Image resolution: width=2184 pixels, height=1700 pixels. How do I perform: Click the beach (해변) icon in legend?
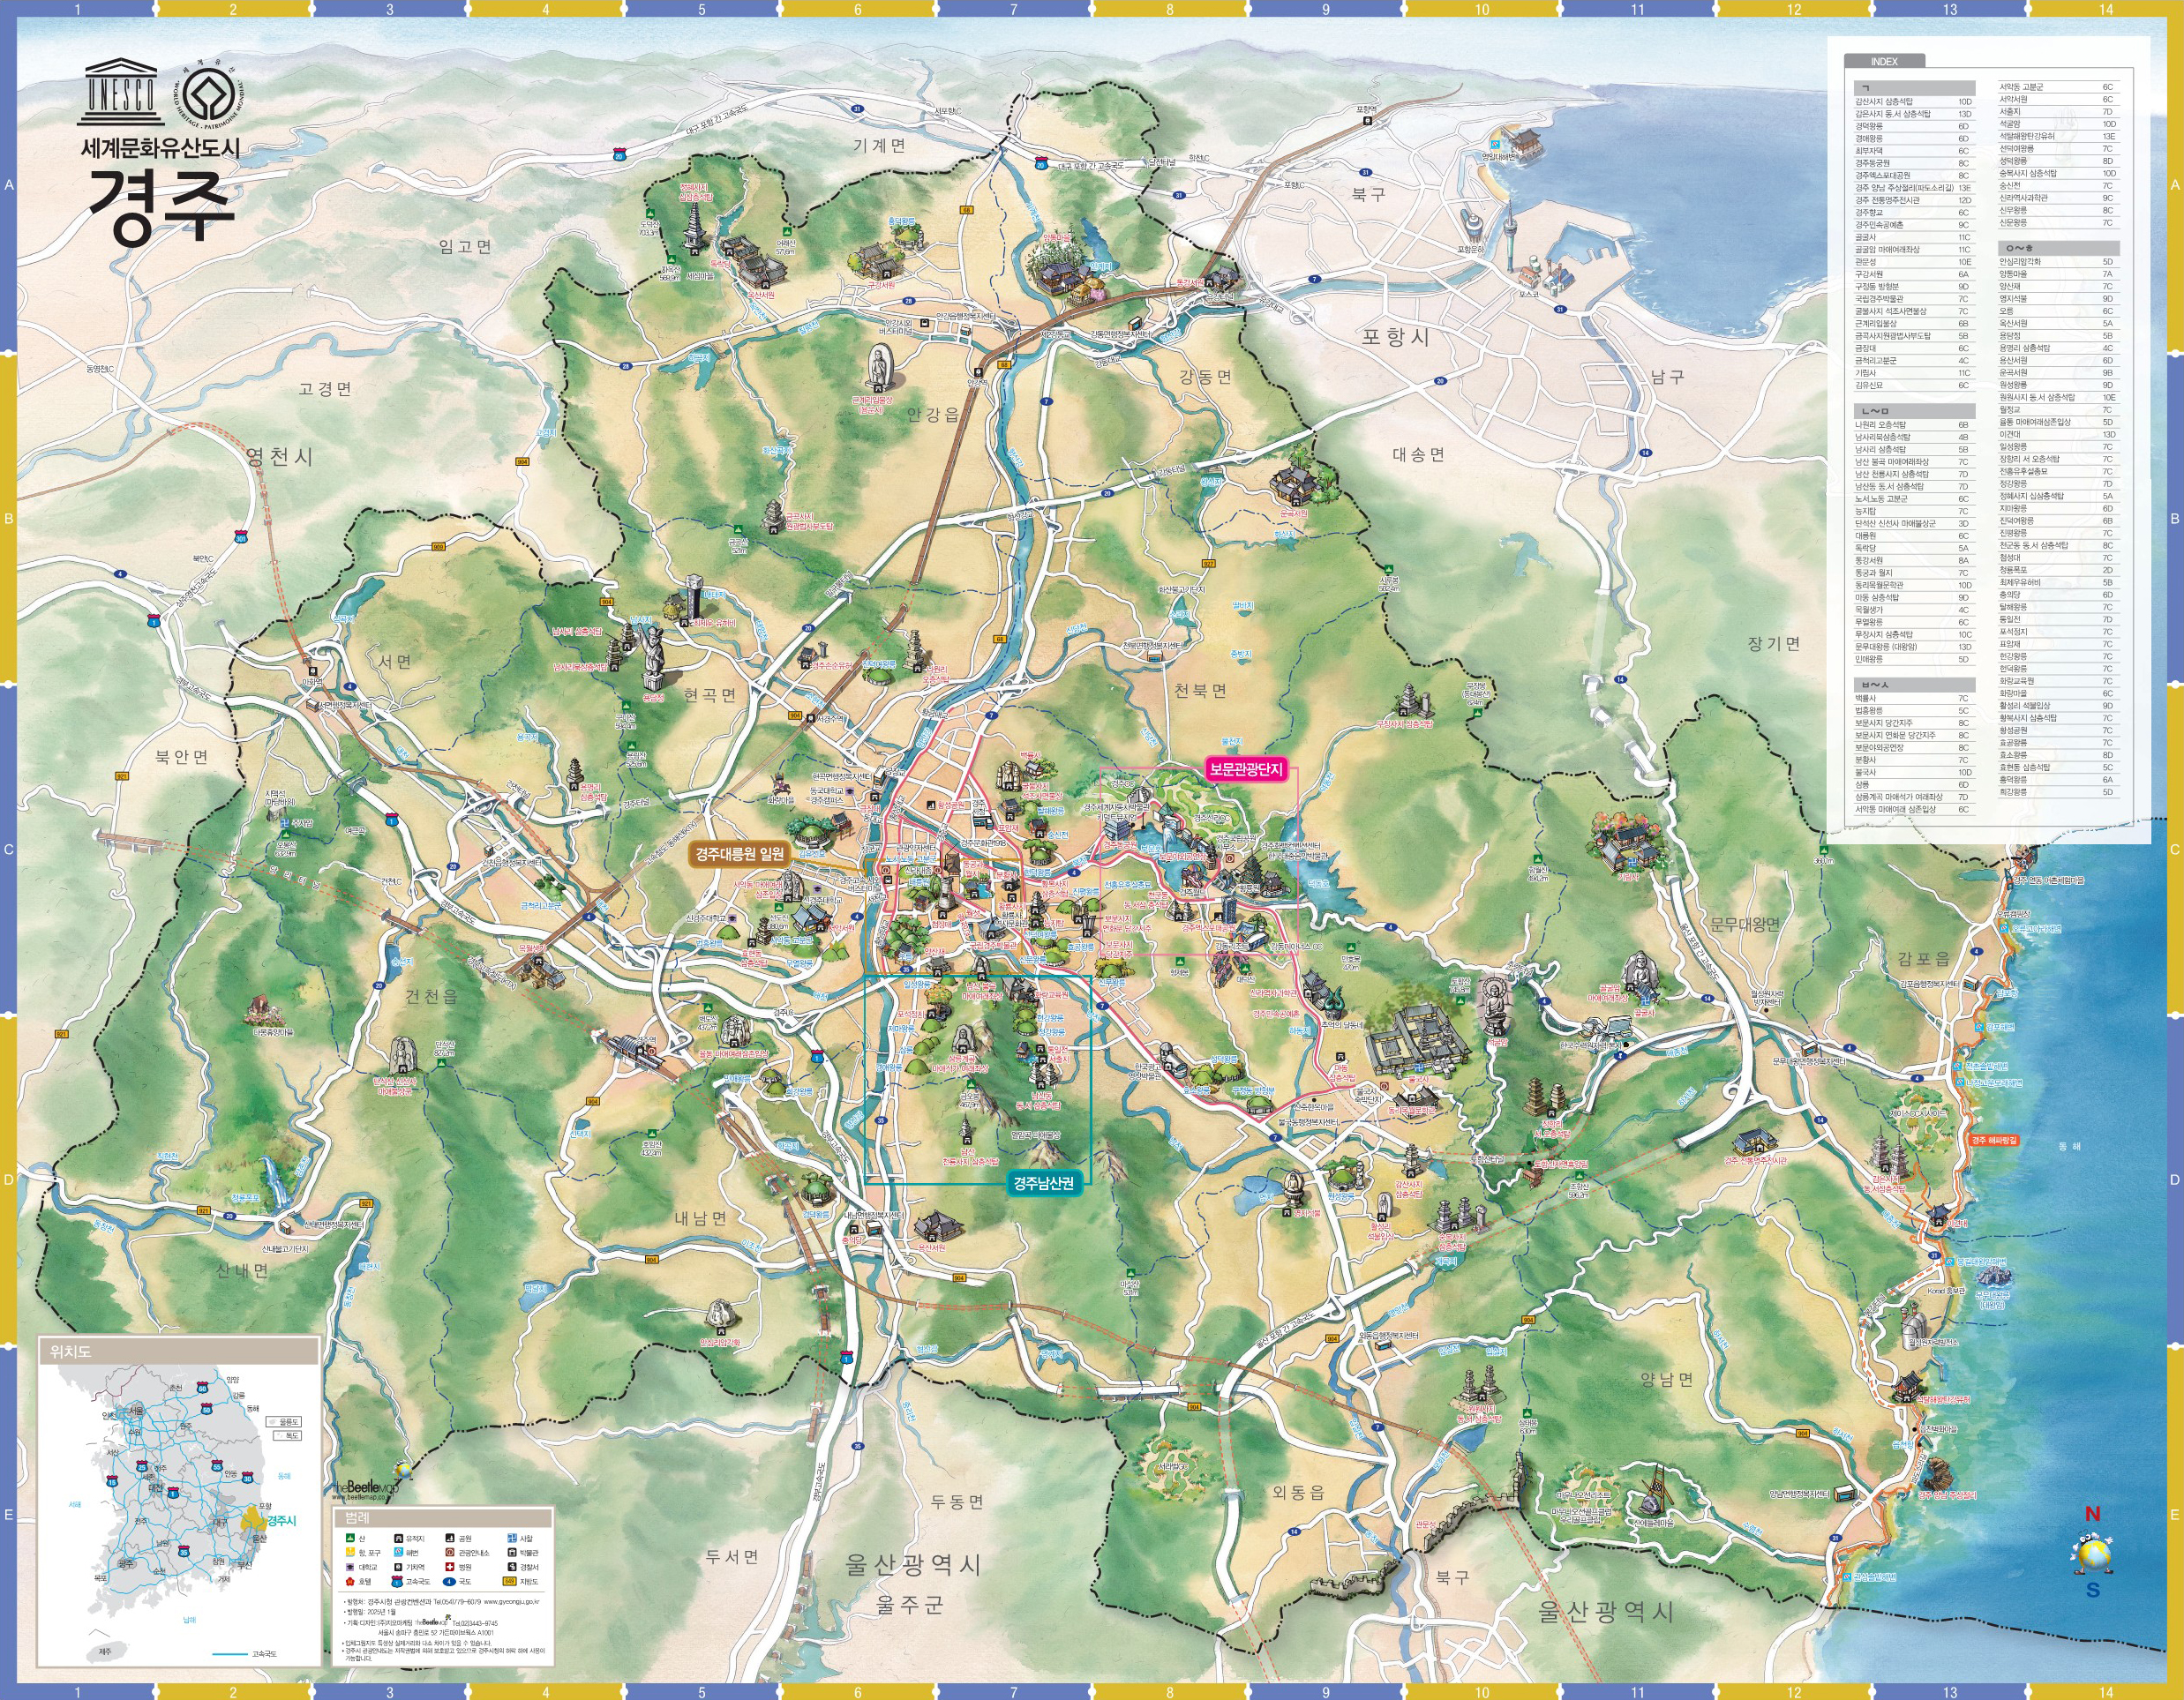(x=399, y=1552)
